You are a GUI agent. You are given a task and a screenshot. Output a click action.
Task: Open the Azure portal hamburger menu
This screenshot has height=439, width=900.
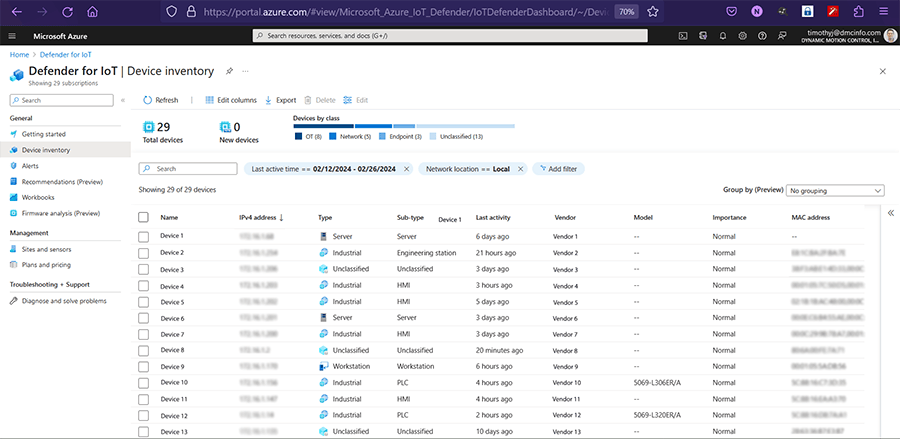click(12, 36)
